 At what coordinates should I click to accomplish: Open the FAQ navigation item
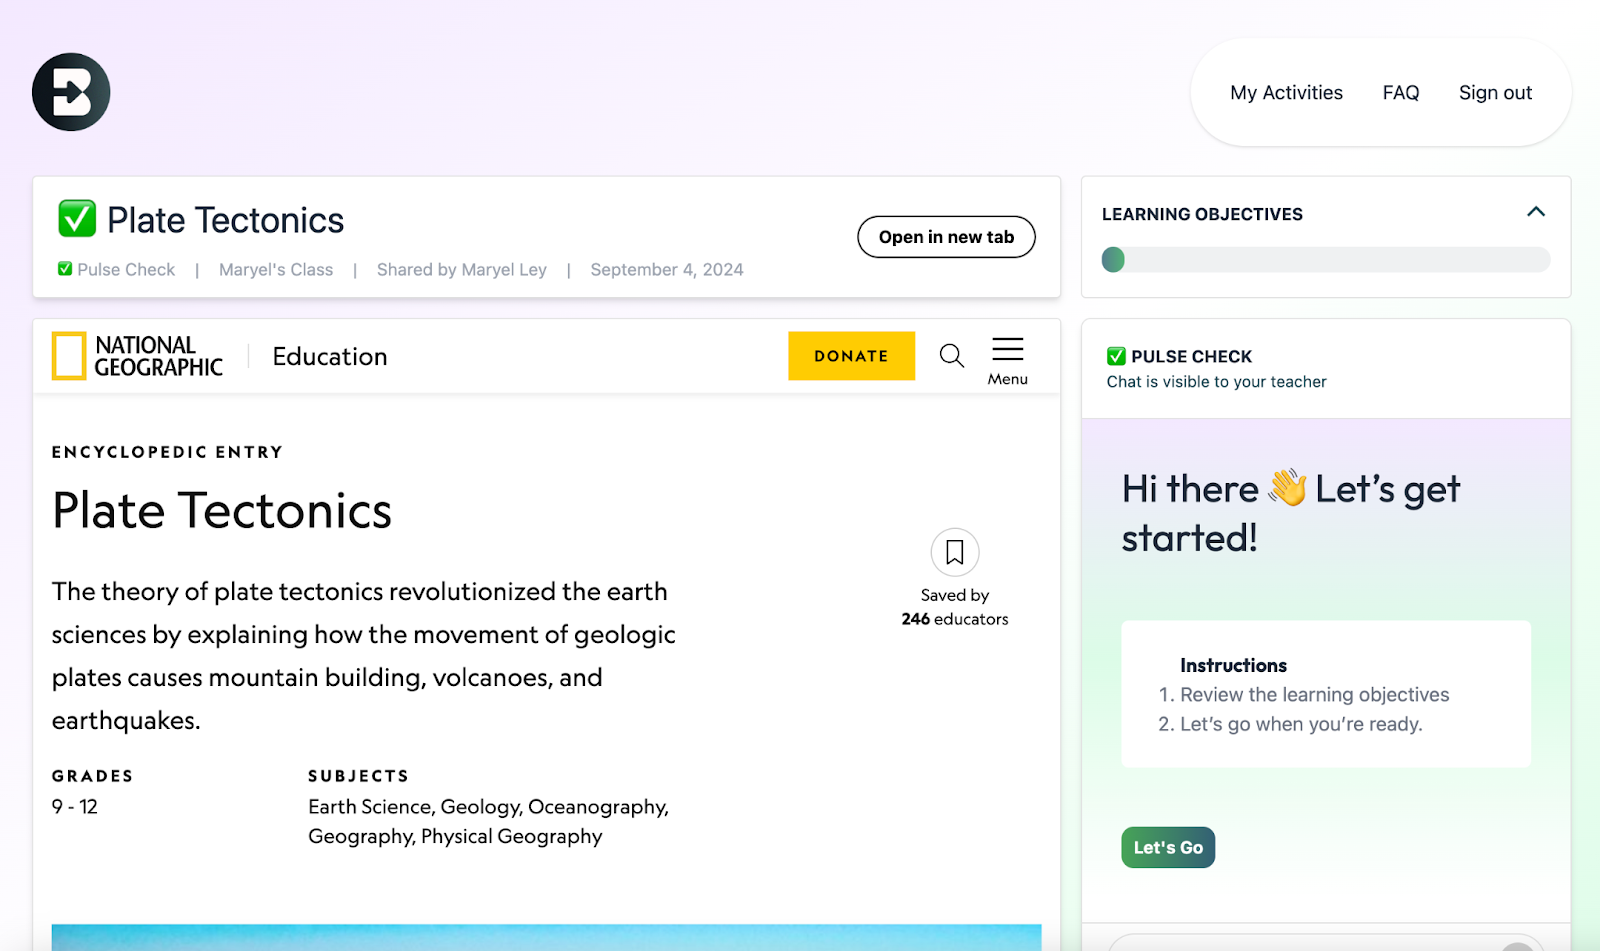tap(1400, 93)
